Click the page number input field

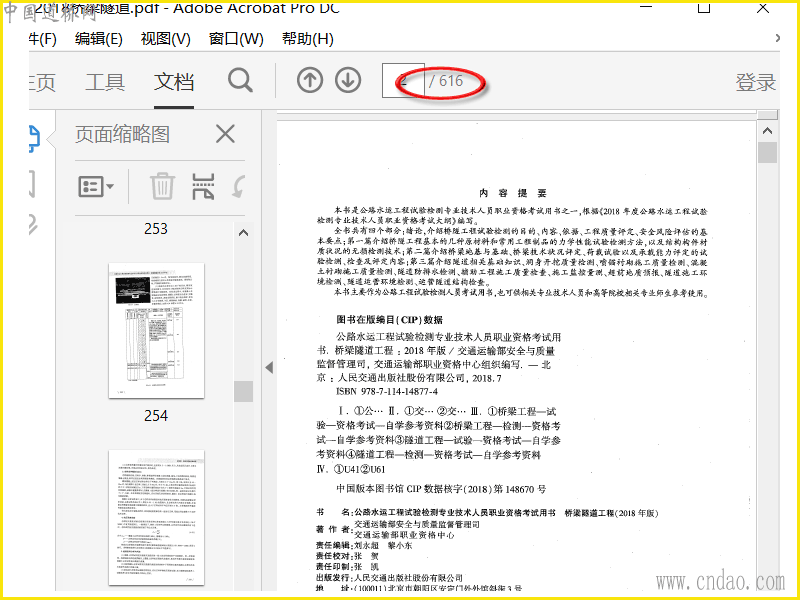pos(403,81)
